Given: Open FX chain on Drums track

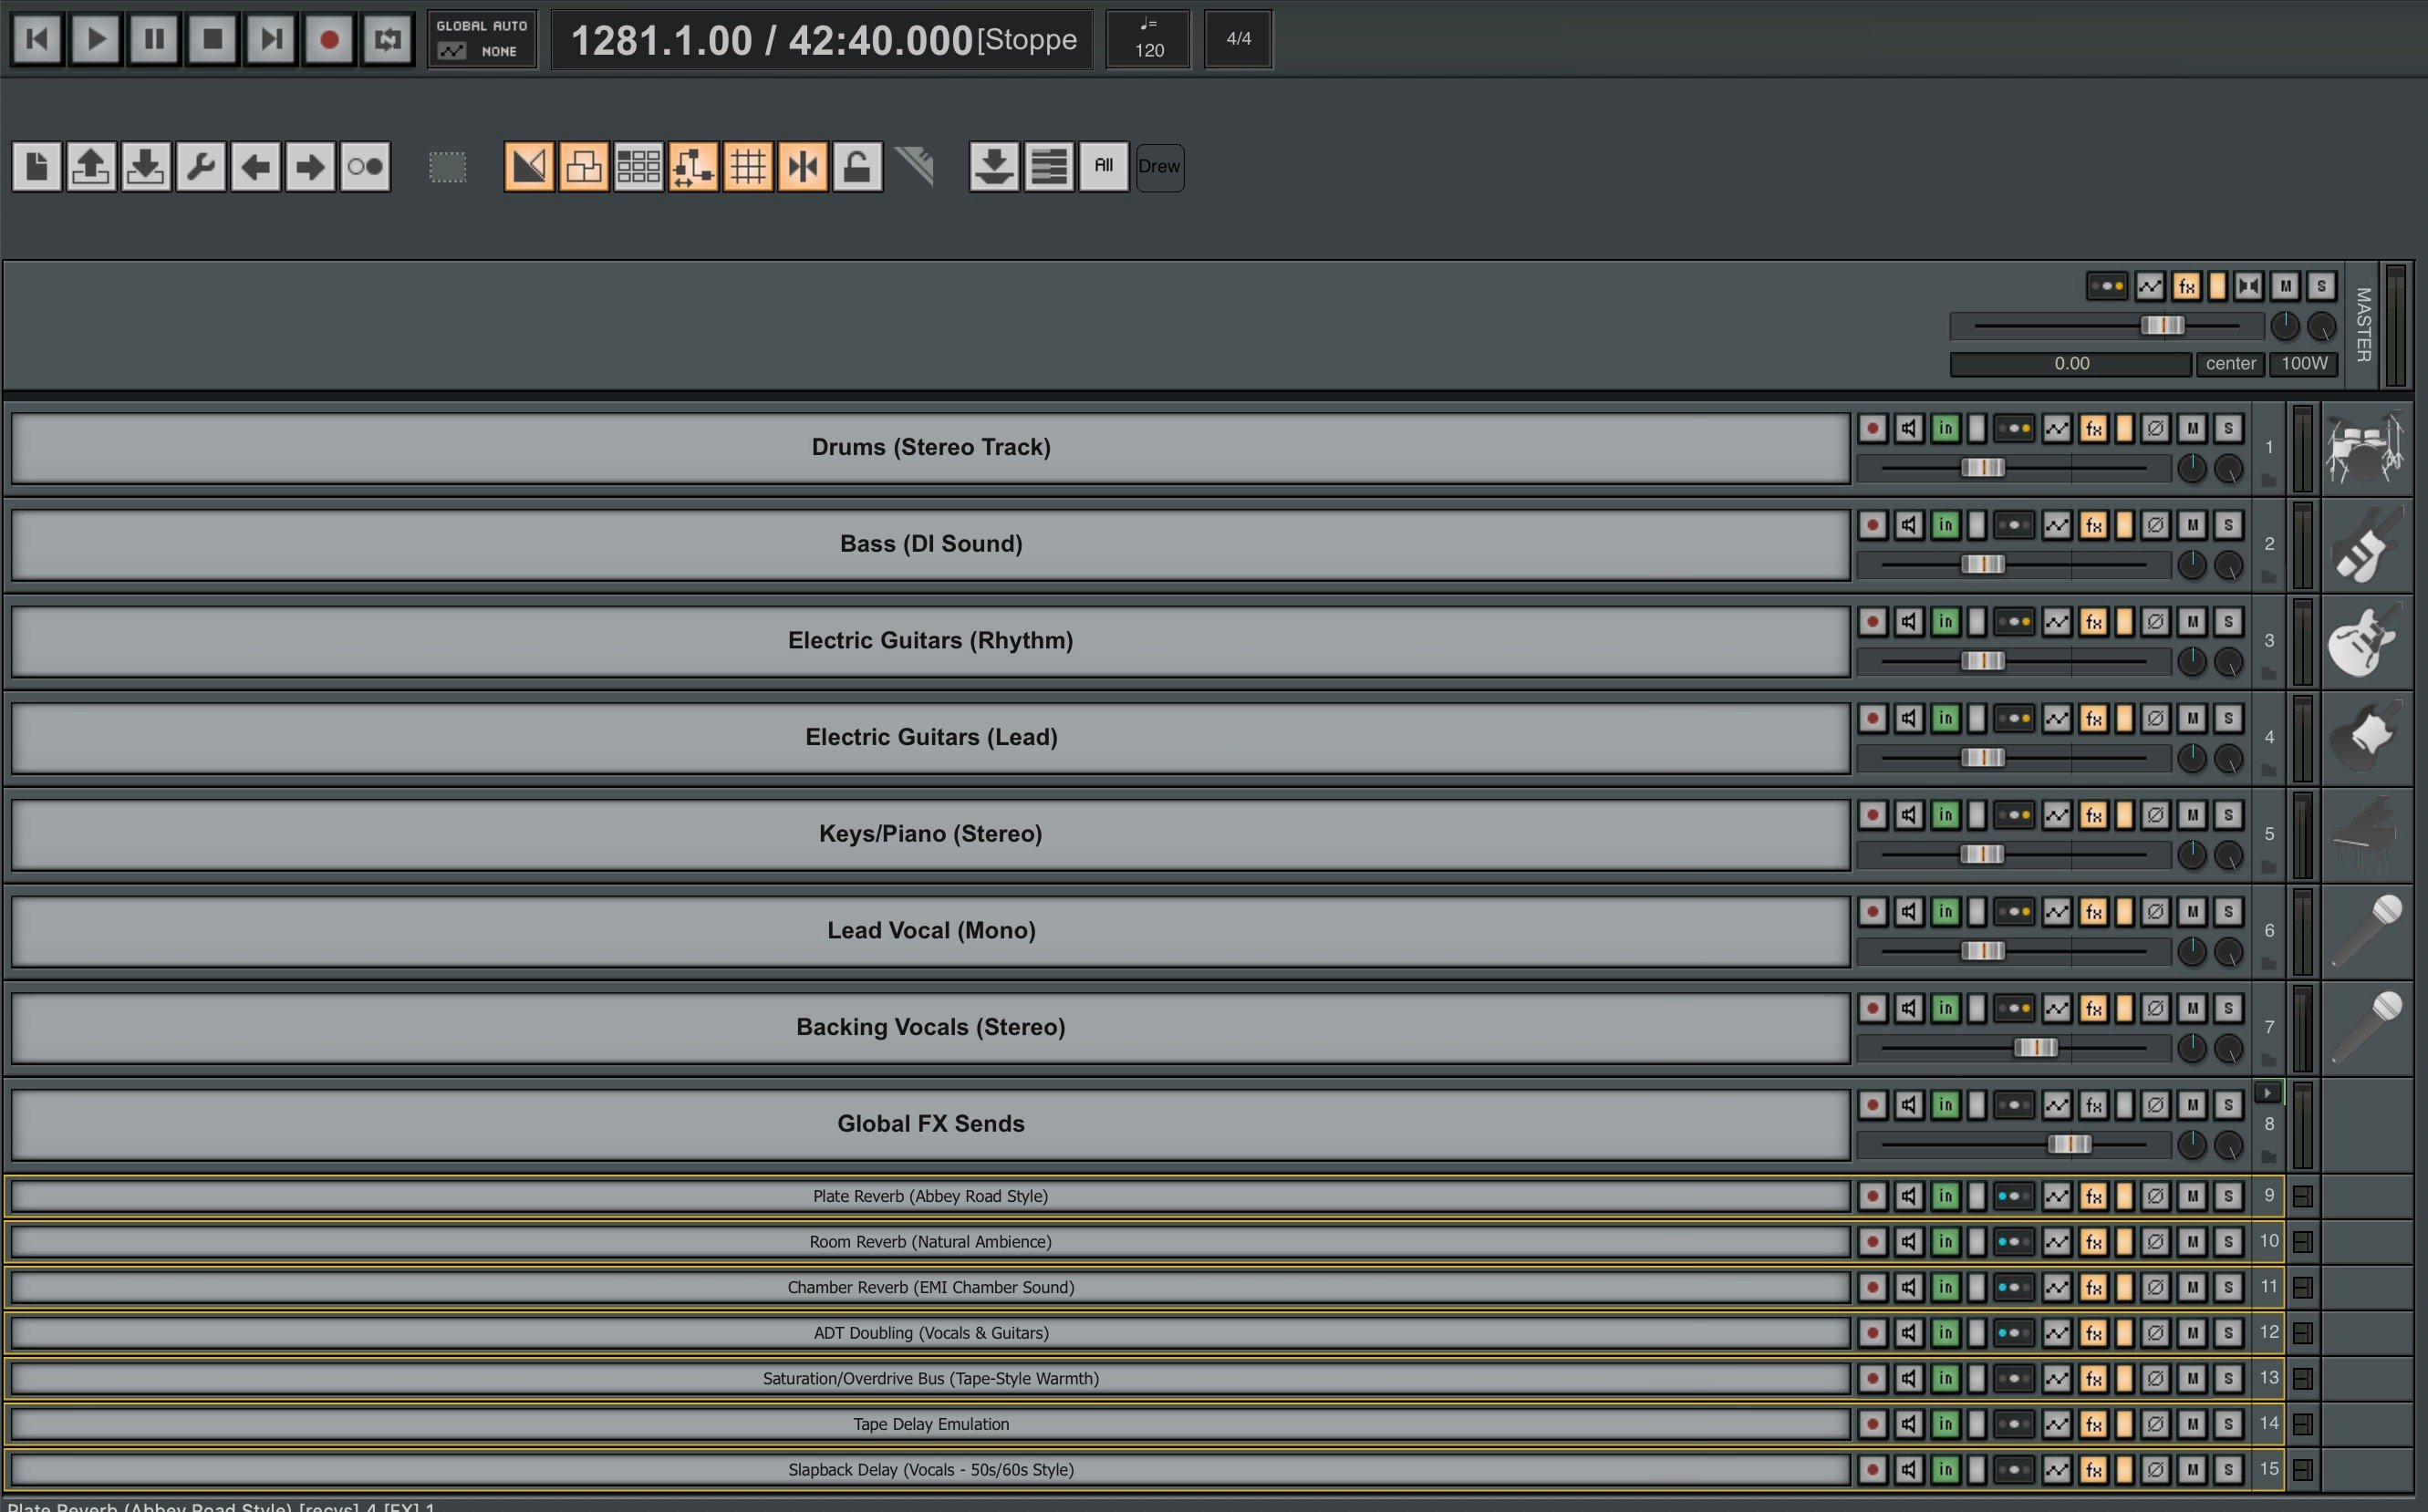Looking at the screenshot, I should tap(2093, 429).
